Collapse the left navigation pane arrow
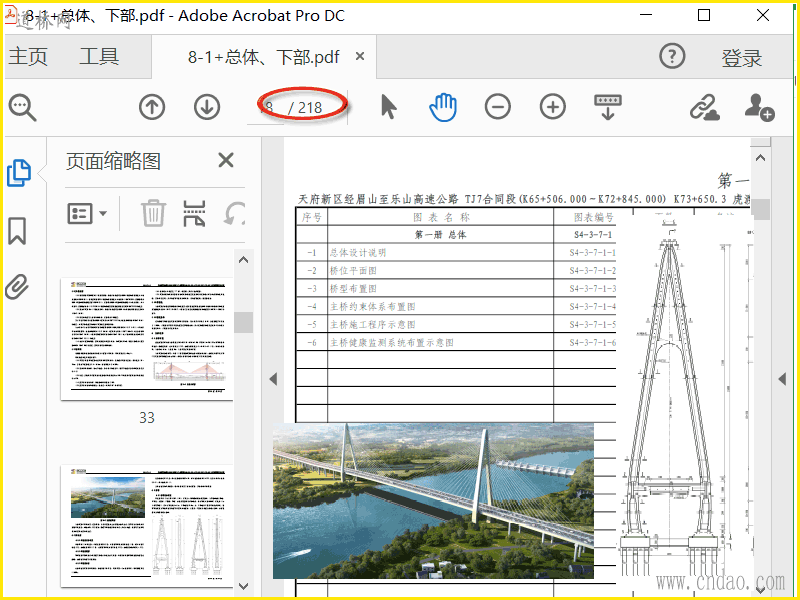 (273, 379)
